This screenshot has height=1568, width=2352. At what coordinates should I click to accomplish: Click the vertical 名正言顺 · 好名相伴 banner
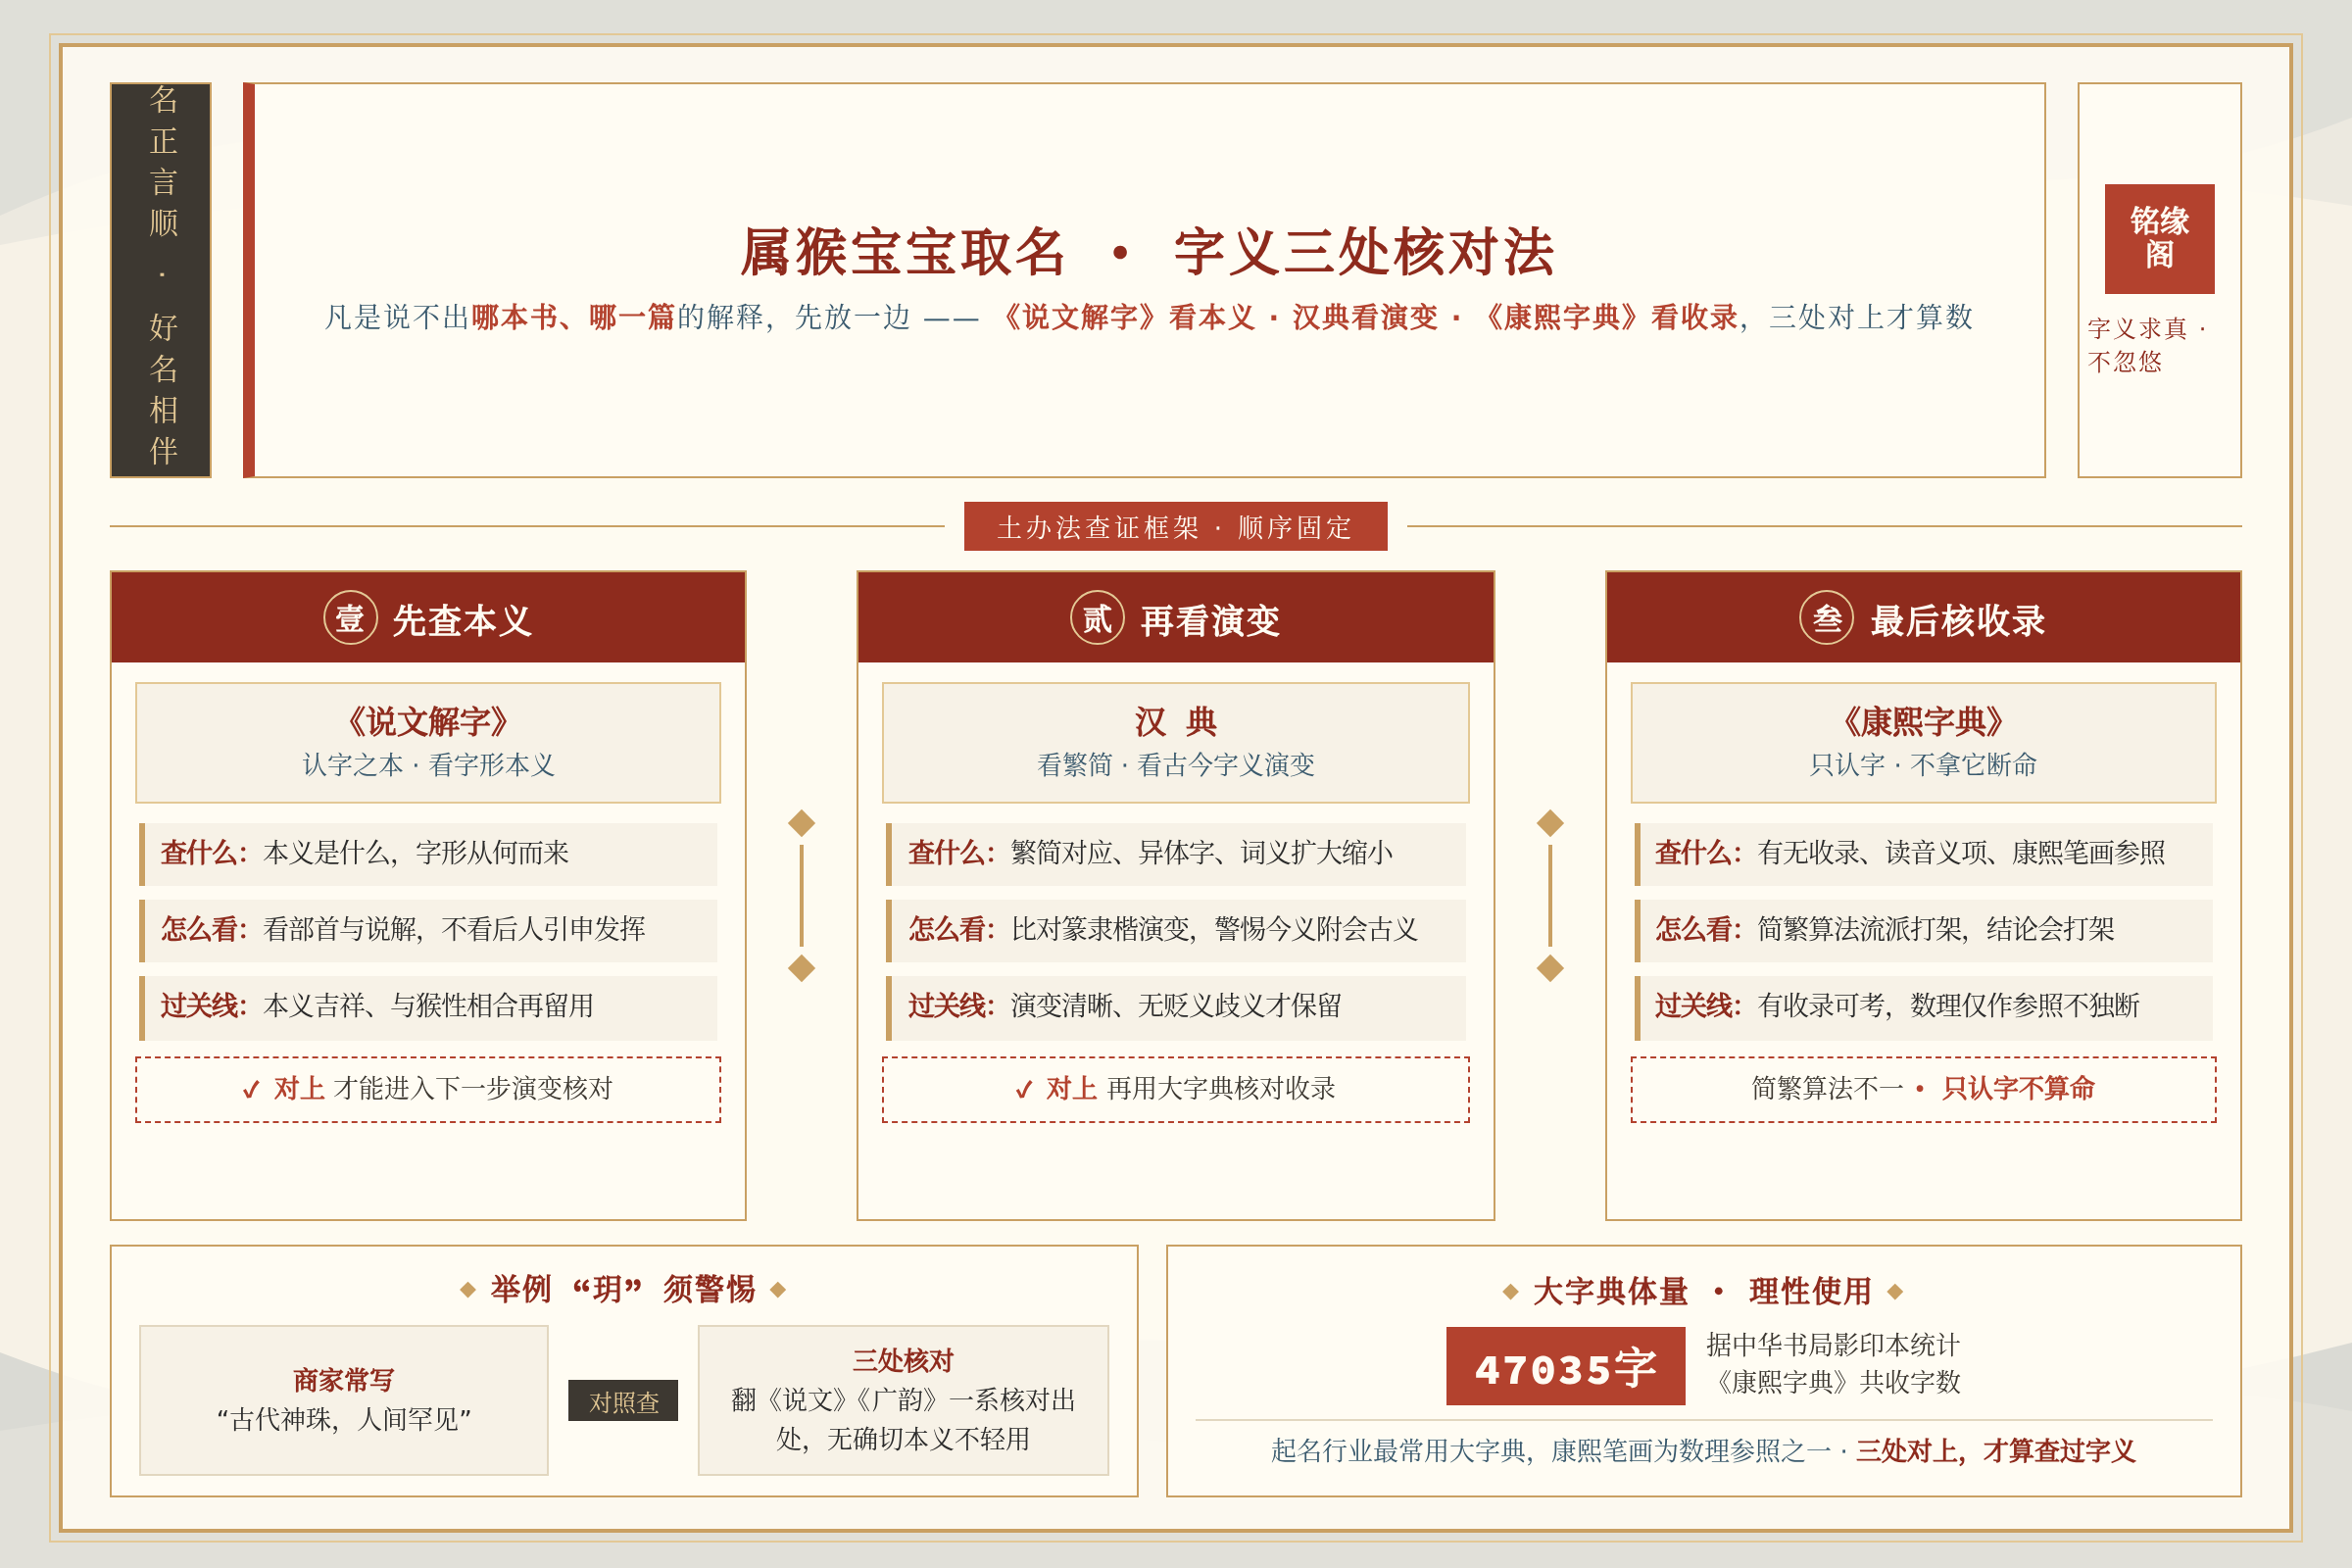[161, 280]
